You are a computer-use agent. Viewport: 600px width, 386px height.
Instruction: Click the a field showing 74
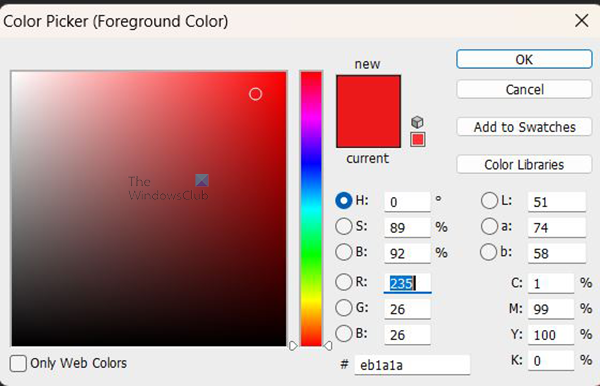[557, 228]
